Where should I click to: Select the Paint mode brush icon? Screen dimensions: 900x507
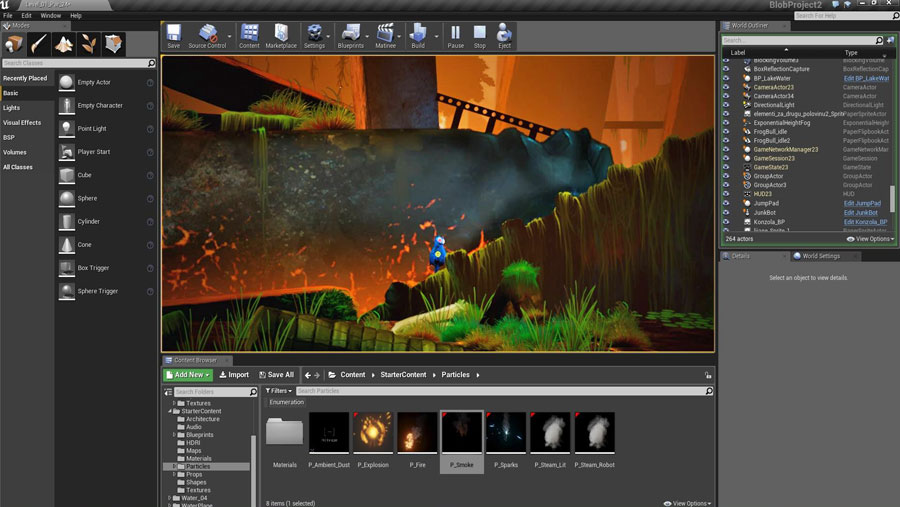[x=38, y=44]
